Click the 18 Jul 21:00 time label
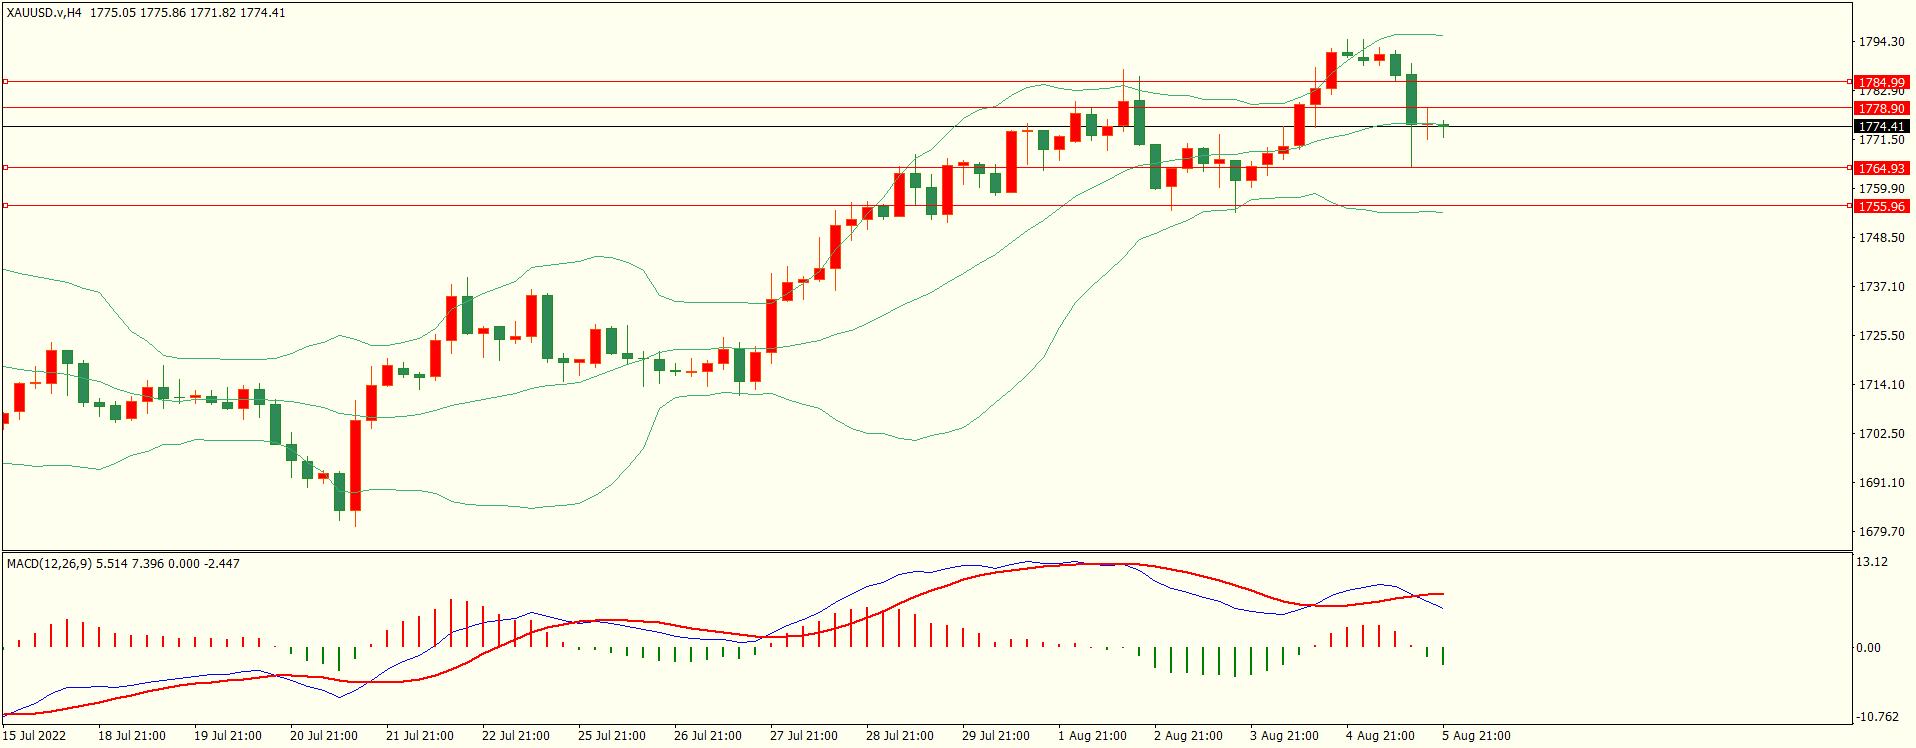Viewport: 1916px width, 748px height. coord(132,736)
